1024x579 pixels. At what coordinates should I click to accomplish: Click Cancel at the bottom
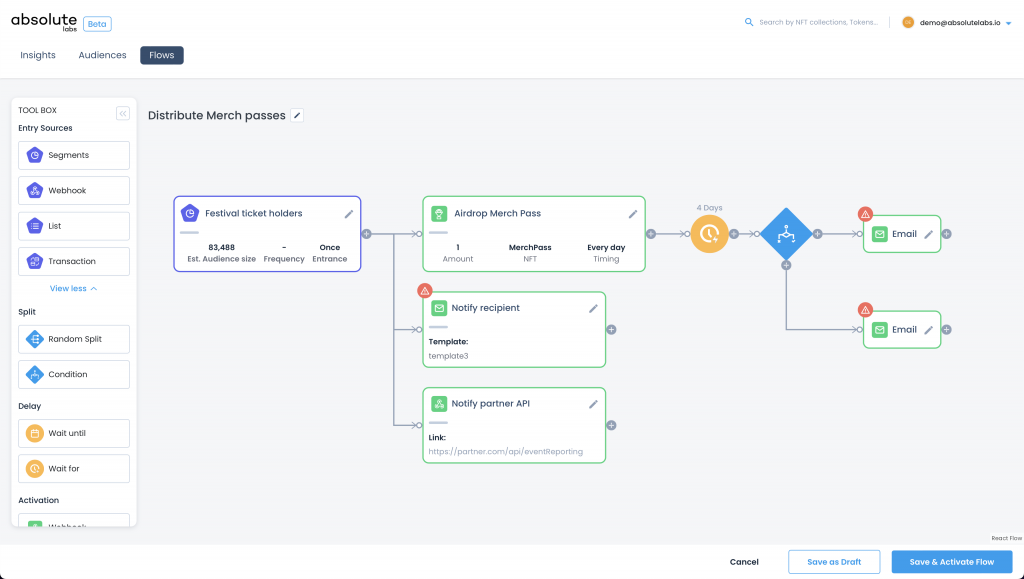pyautogui.click(x=744, y=562)
